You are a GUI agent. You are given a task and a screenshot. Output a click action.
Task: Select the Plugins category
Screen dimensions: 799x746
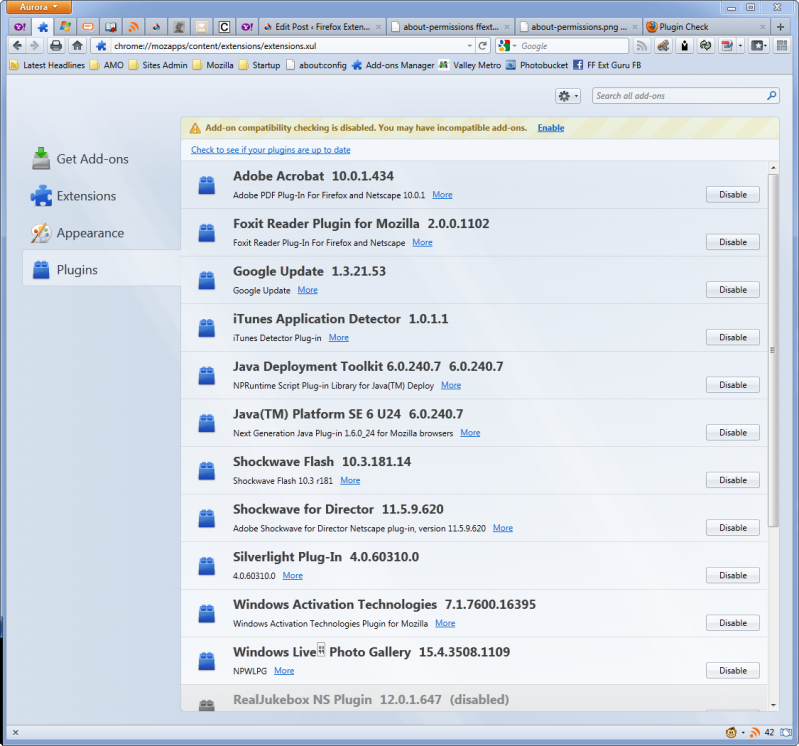click(x=102, y=270)
